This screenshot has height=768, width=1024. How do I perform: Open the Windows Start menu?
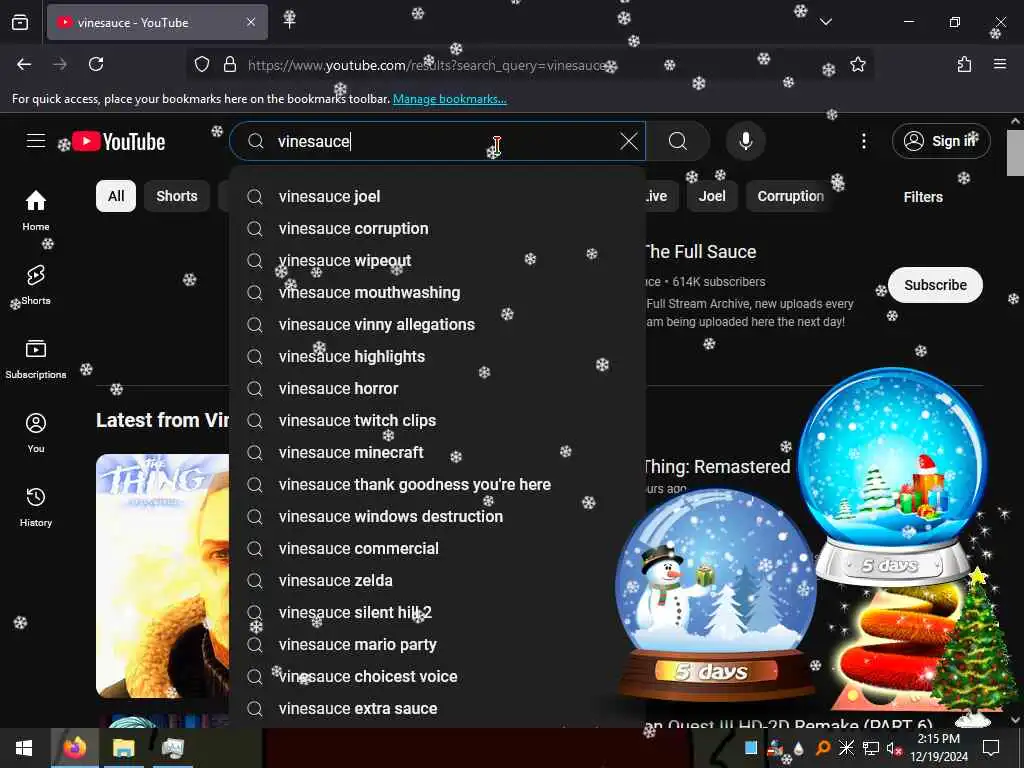(24, 748)
